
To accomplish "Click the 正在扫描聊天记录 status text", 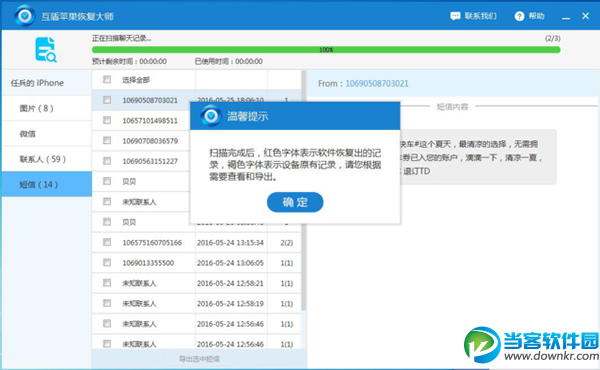I will [x=122, y=38].
